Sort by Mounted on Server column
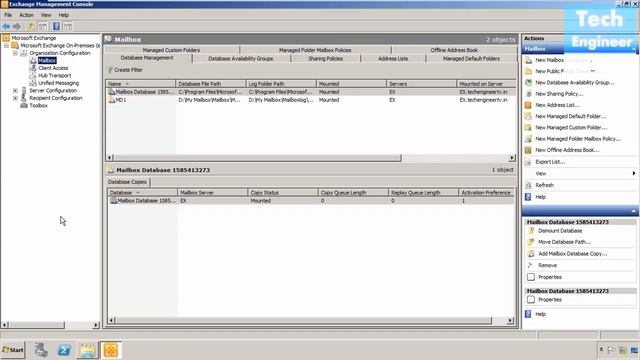The height and width of the screenshot is (360, 640). [x=486, y=84]
